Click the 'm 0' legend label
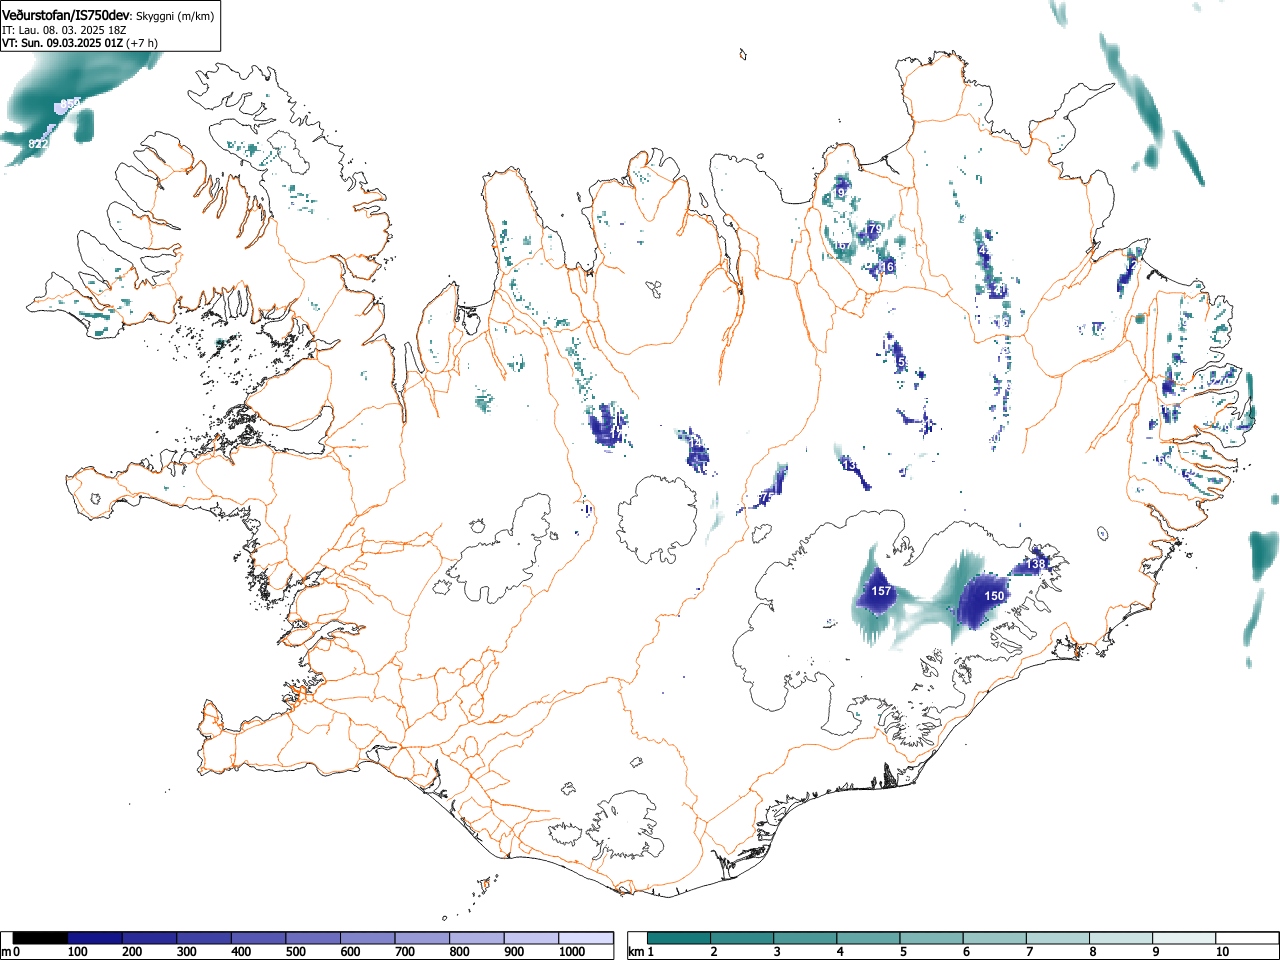 point(11,952)
